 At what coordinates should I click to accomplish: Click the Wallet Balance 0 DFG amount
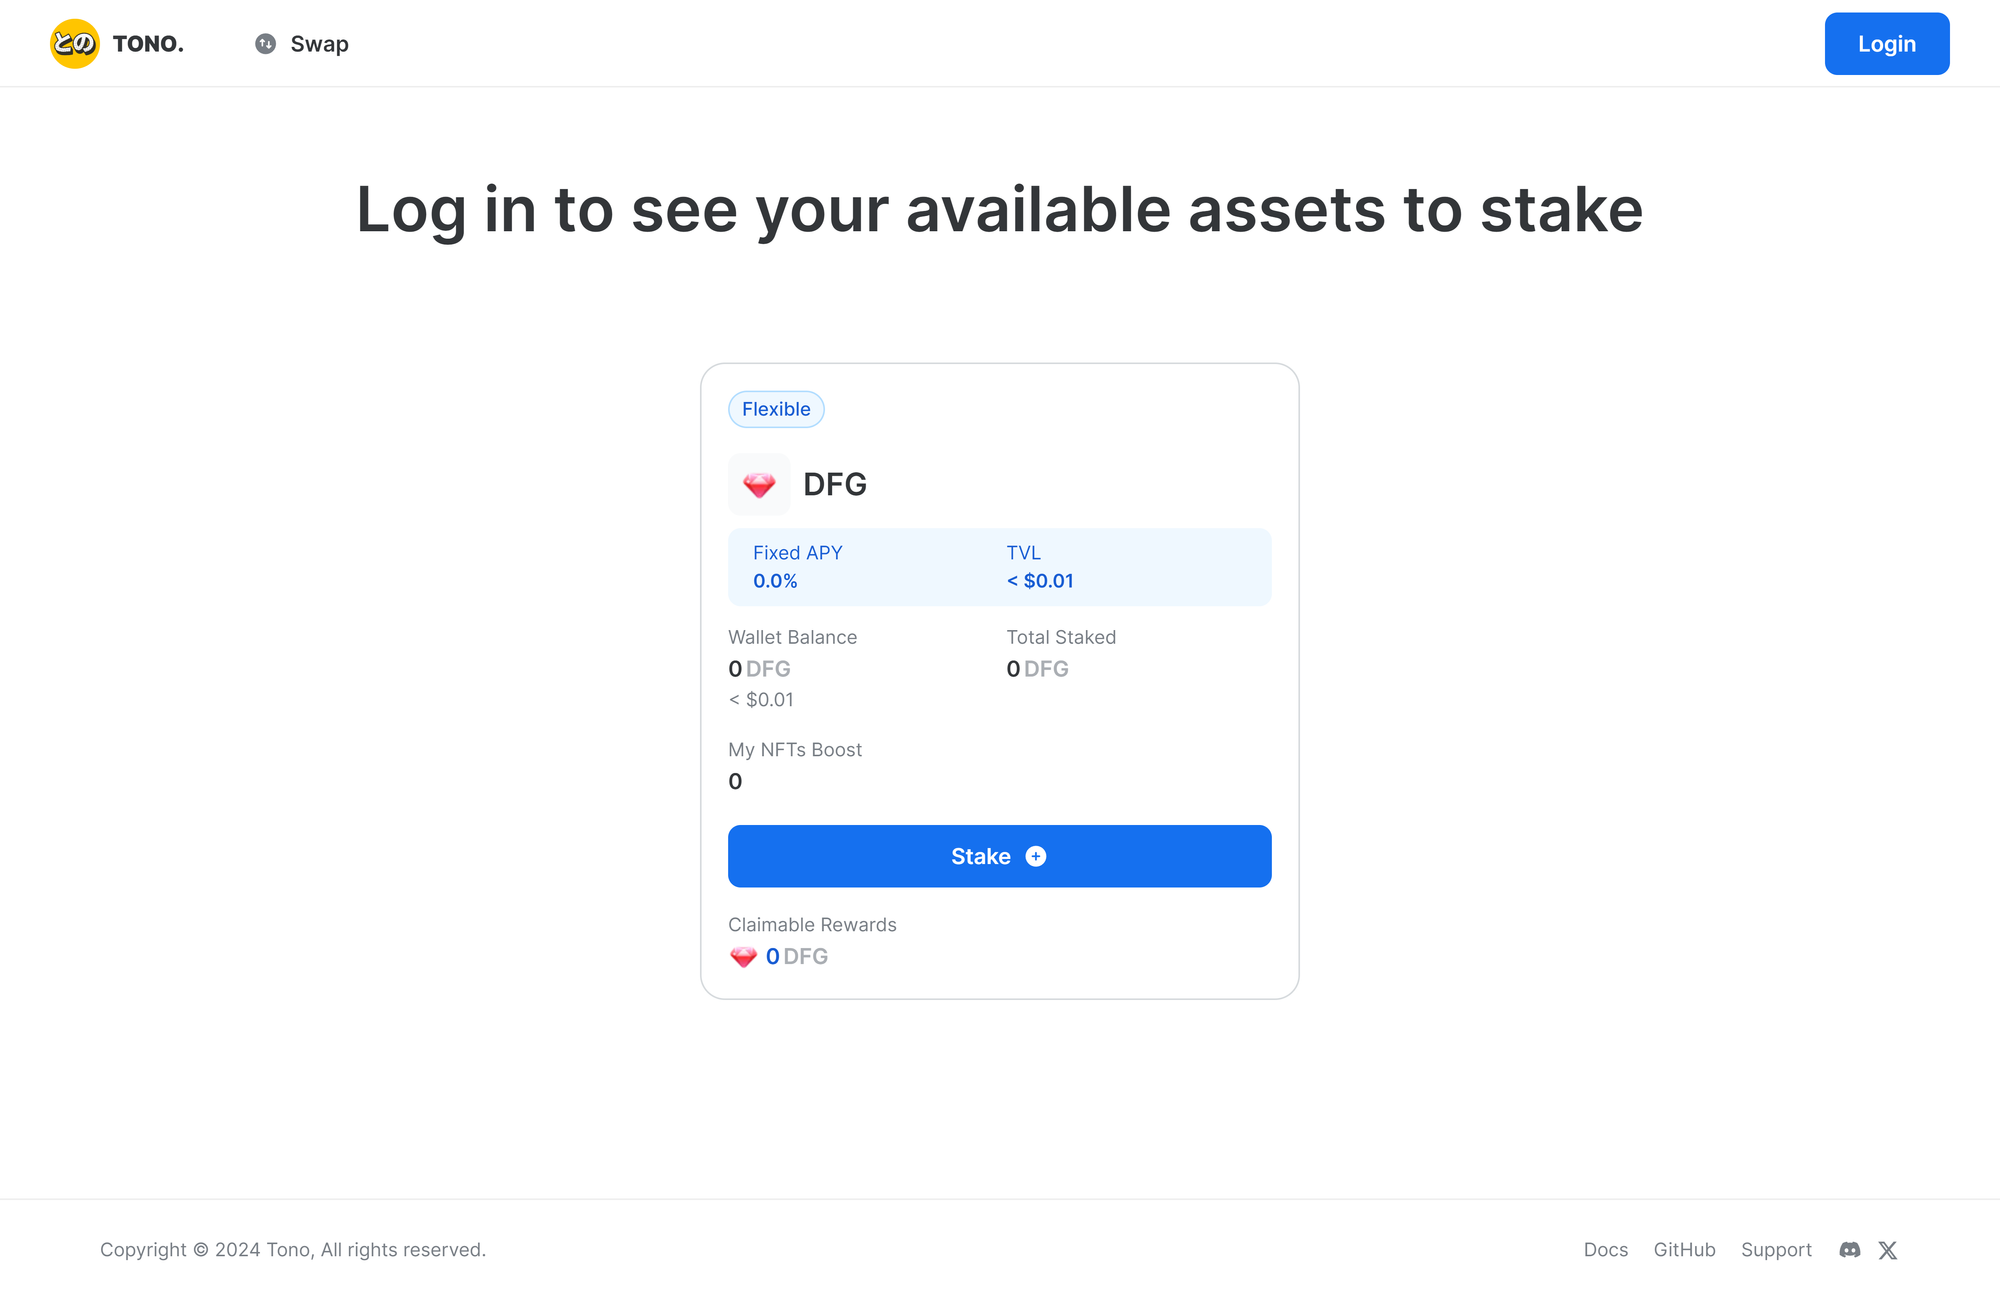(759, 669)
